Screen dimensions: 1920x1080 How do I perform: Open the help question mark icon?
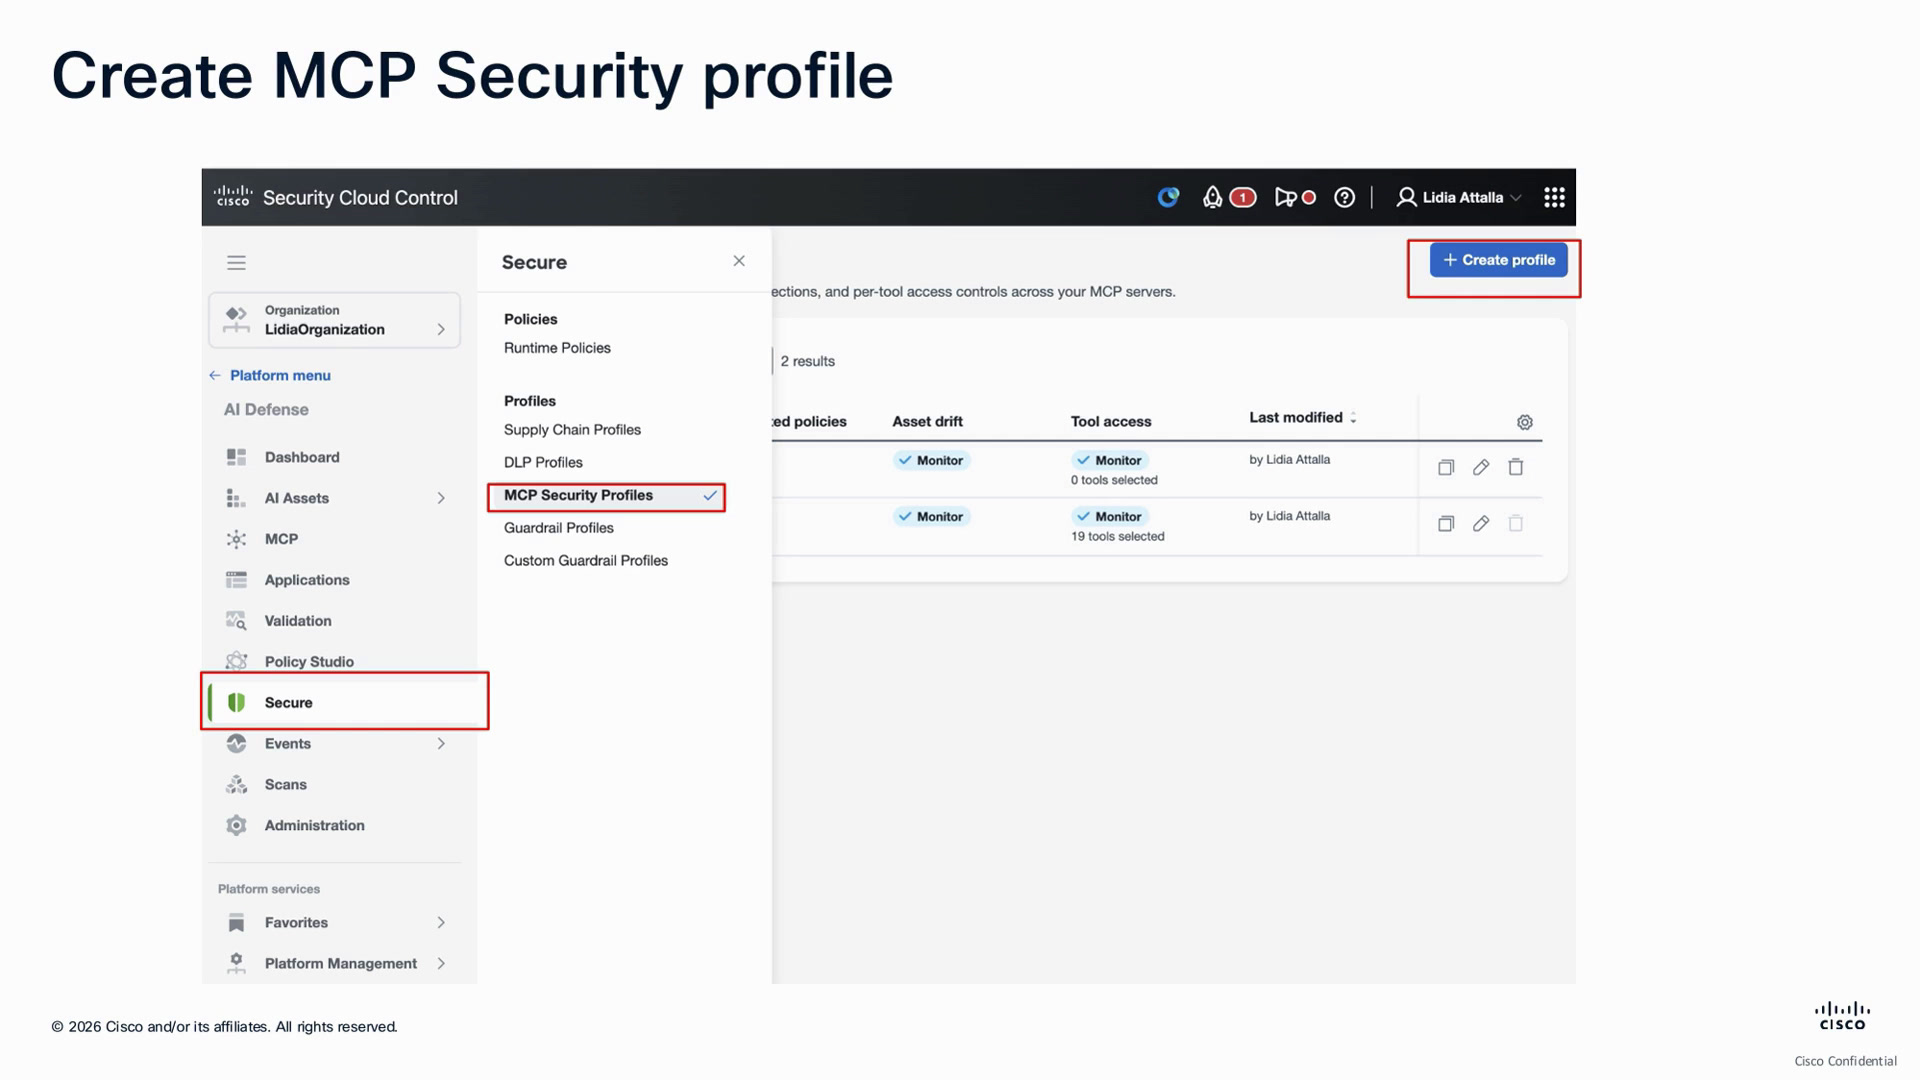[1345, 197]
